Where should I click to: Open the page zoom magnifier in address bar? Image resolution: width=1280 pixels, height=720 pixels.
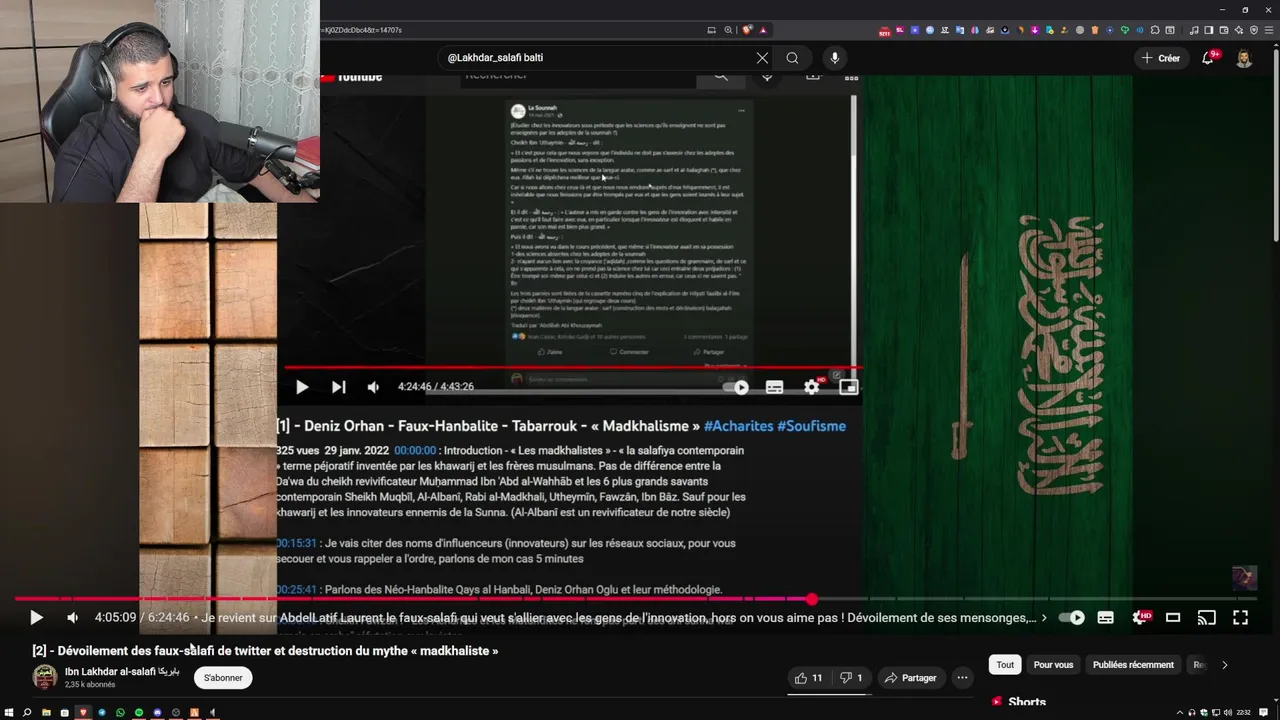(x=728, y=30)
